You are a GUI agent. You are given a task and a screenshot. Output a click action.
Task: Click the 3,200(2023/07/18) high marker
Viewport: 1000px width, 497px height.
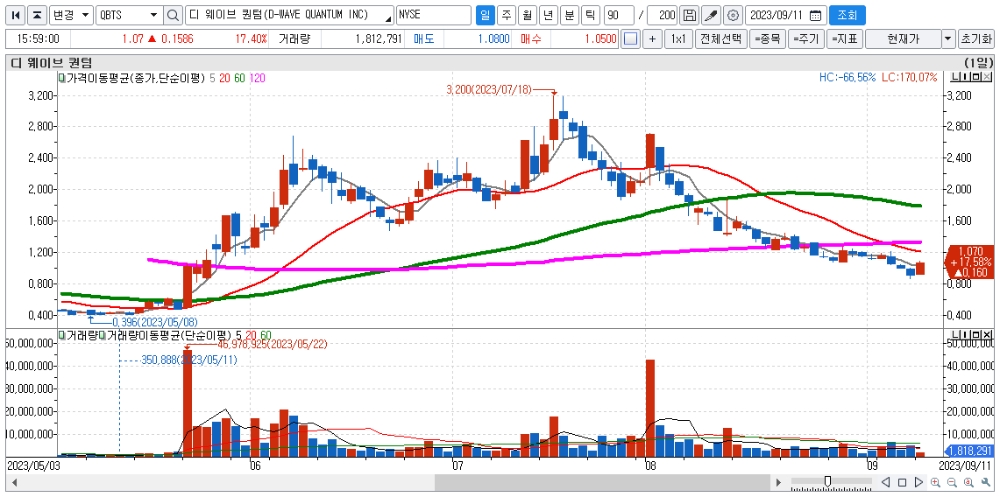489,90
